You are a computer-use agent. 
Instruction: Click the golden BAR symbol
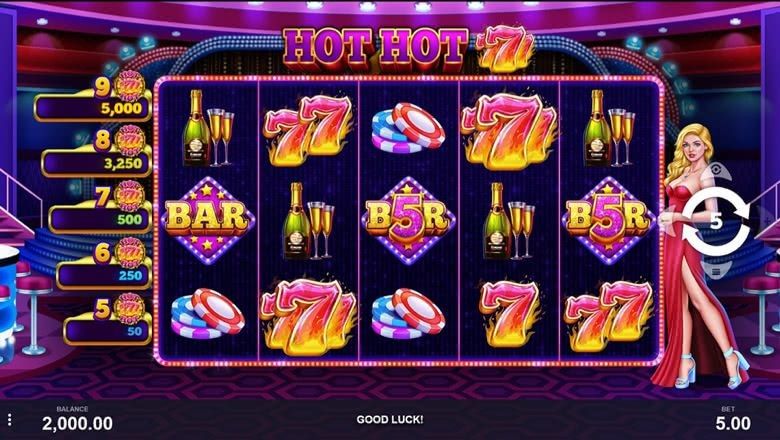[207, 220]
